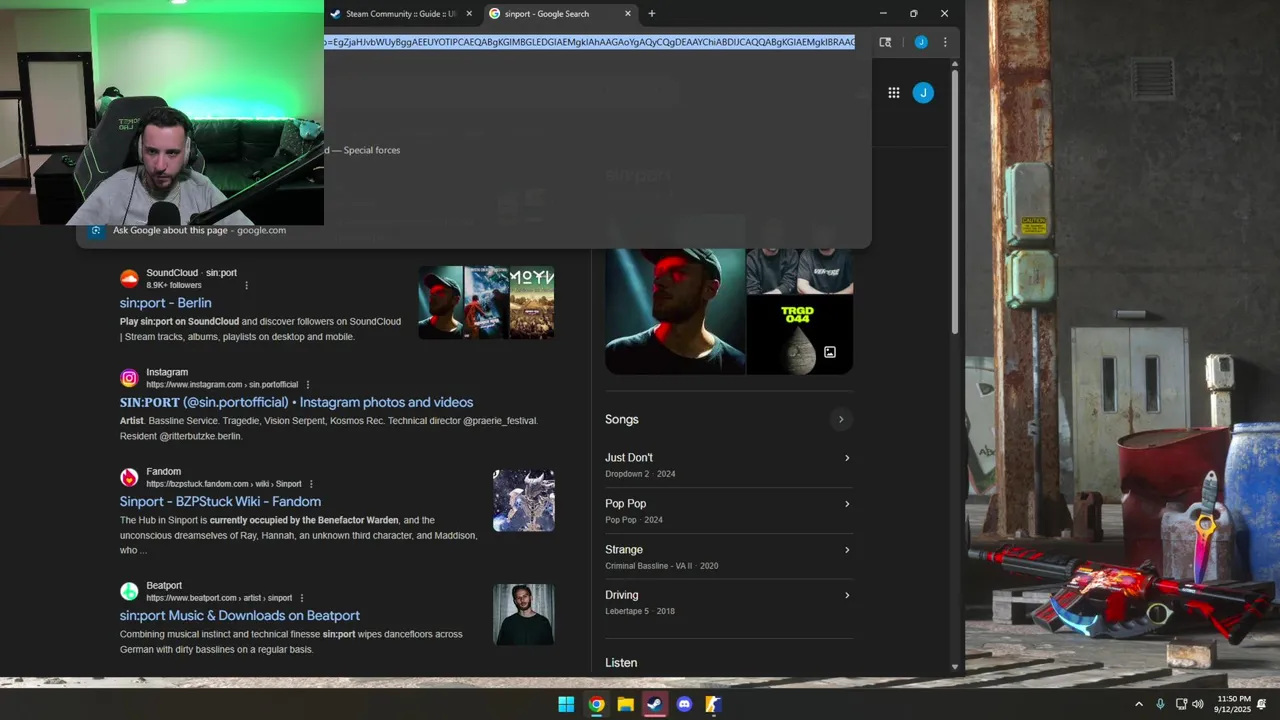The width and height of the screenshot is (1280, 720).
Task: Open more options for Fandom result
Action: 311,484
